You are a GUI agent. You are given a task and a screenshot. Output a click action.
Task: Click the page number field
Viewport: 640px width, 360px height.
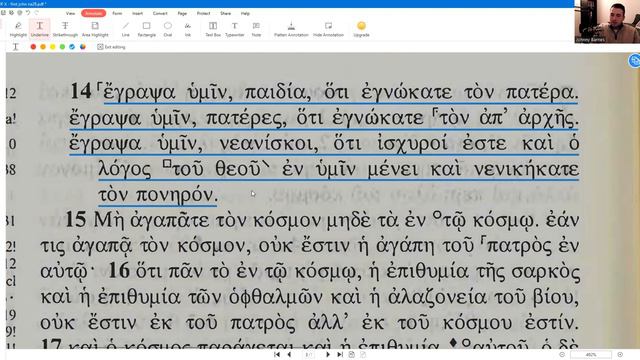(309, 355)
